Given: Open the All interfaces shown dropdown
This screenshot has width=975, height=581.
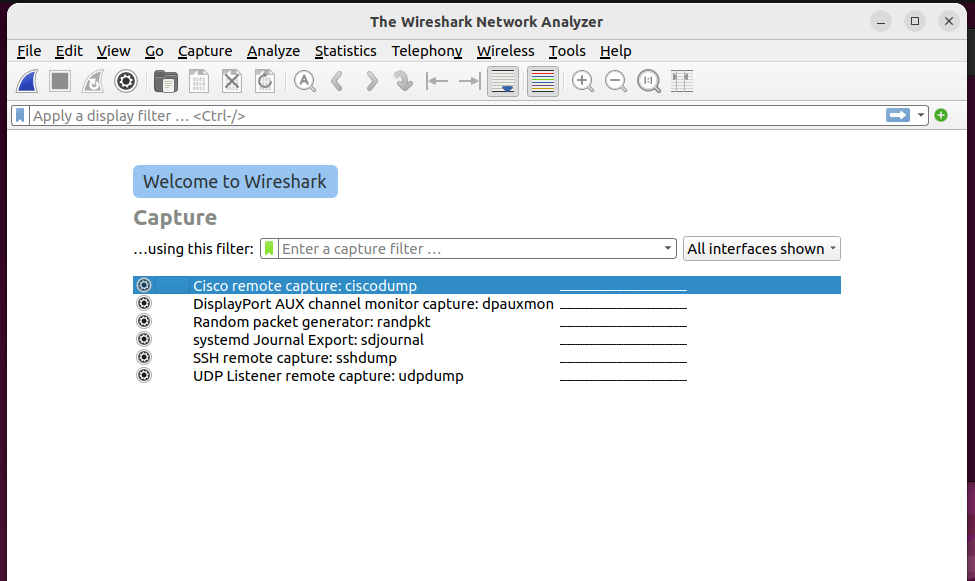Looking at the screenshot, I should coord(762,249).
